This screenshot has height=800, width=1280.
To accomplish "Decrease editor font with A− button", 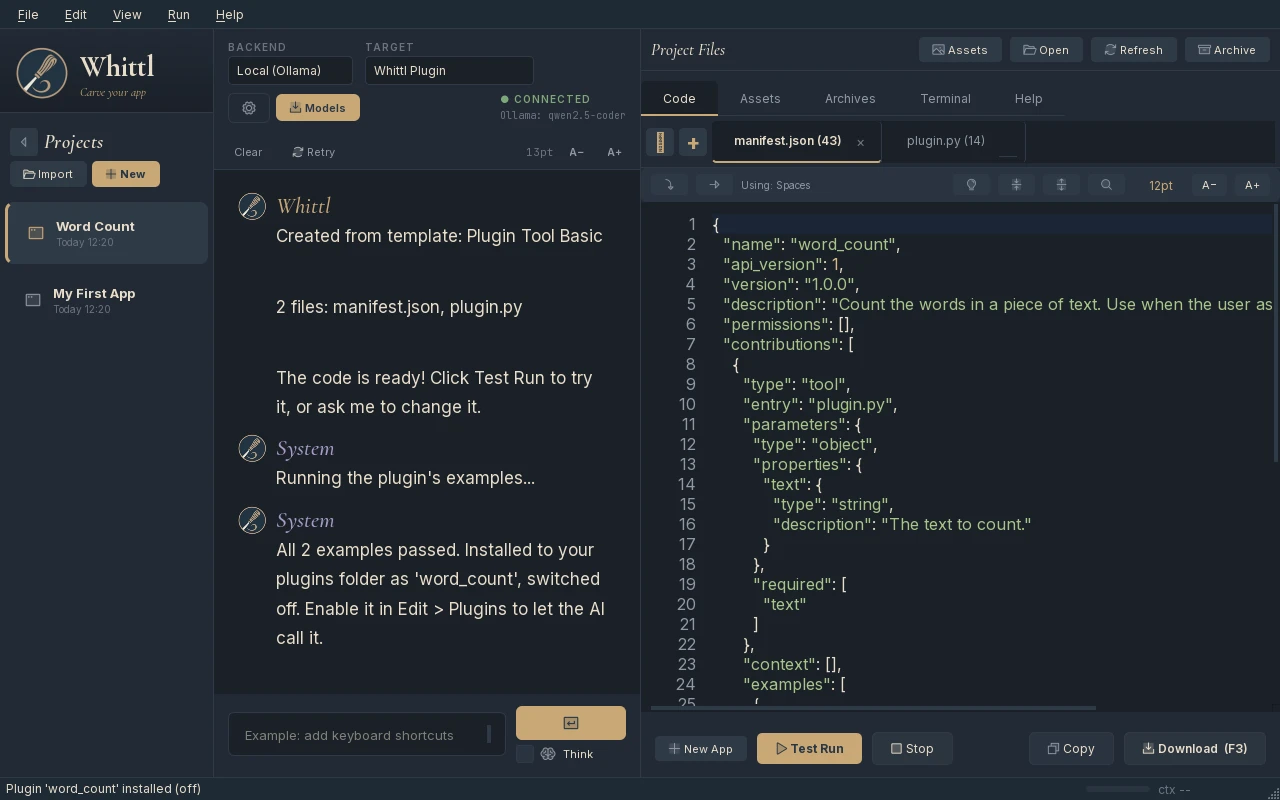I will (x=1209, y=185).
